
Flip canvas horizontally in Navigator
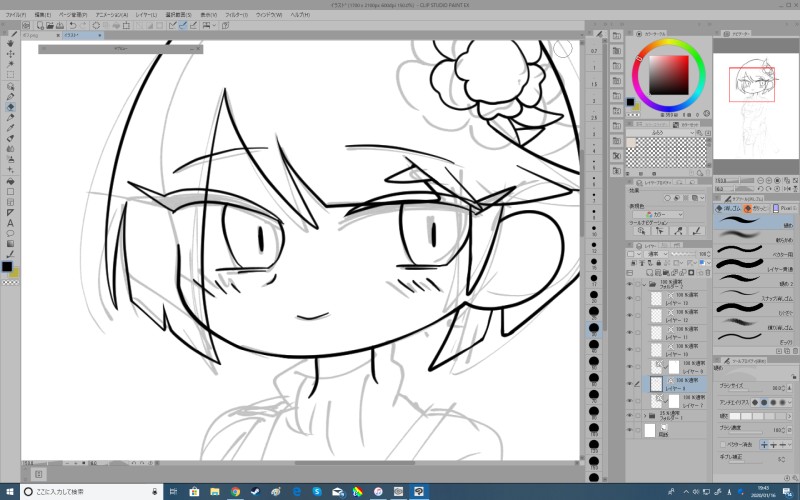[x=786, y=189]
